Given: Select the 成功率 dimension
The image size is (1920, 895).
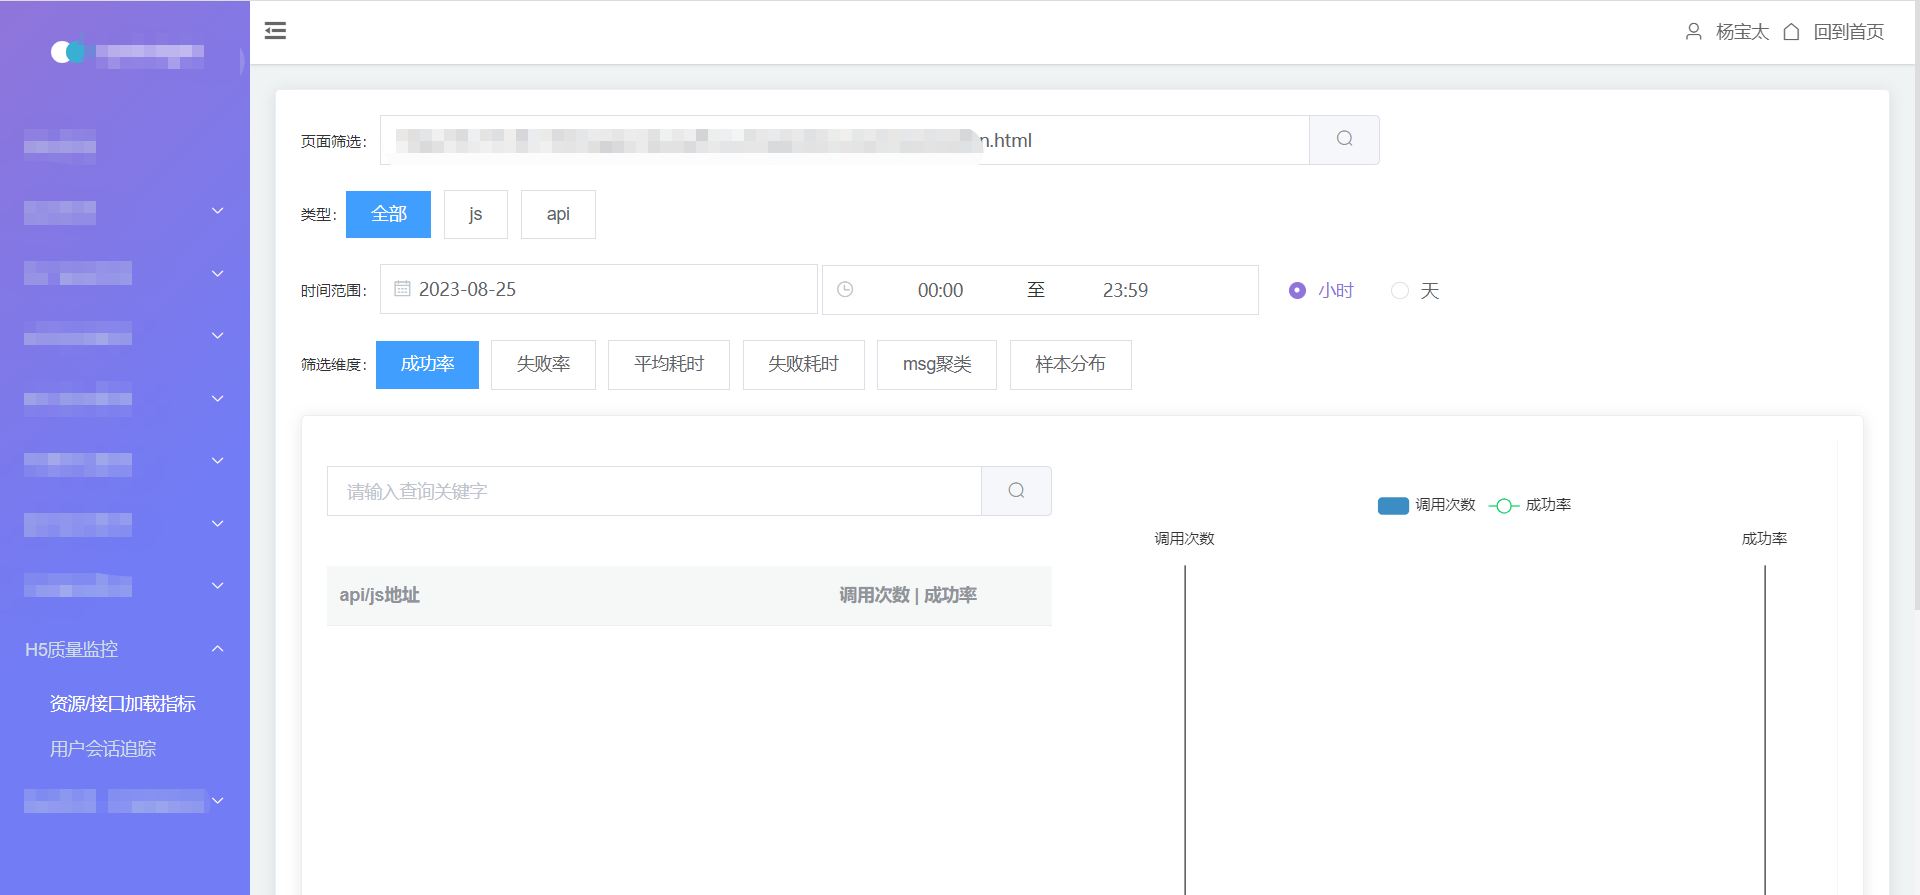Looking at the screenshot, I should (x=427, y=364).
